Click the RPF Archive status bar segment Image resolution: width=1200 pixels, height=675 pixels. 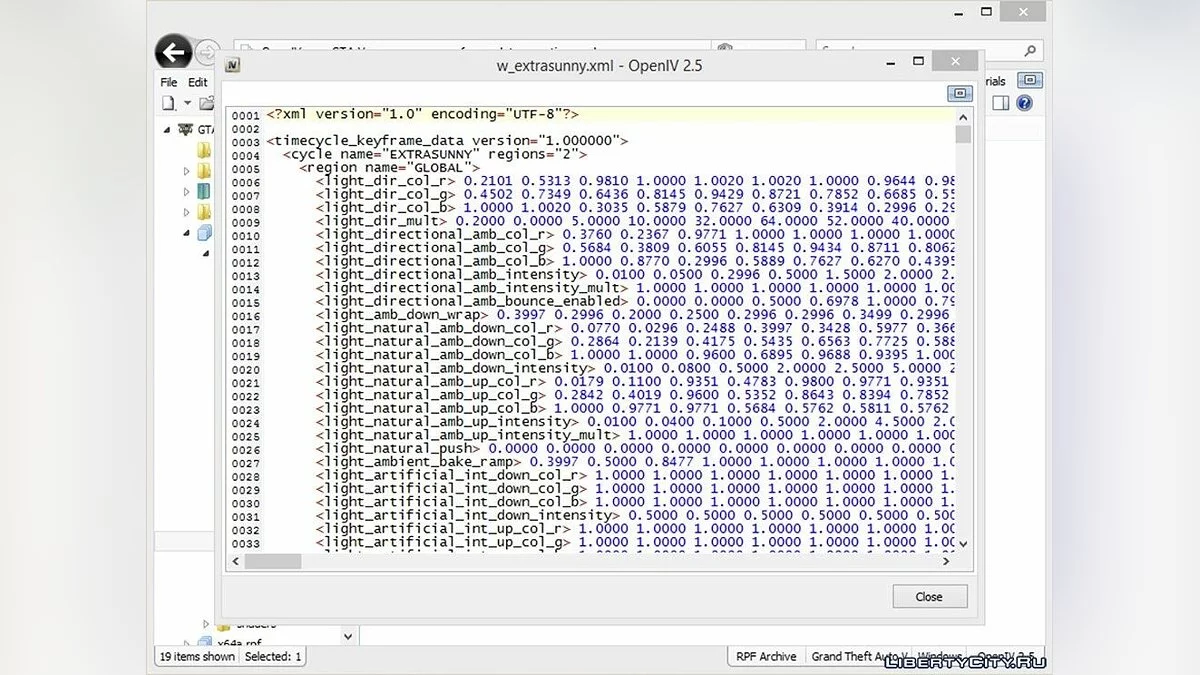[766, 657]
